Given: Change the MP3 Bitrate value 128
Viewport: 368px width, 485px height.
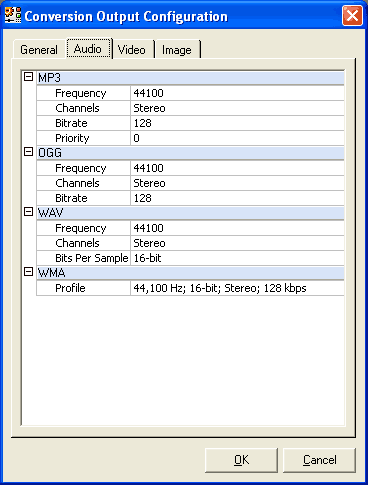Looking at the screenshot, I should tap(237, 123).
